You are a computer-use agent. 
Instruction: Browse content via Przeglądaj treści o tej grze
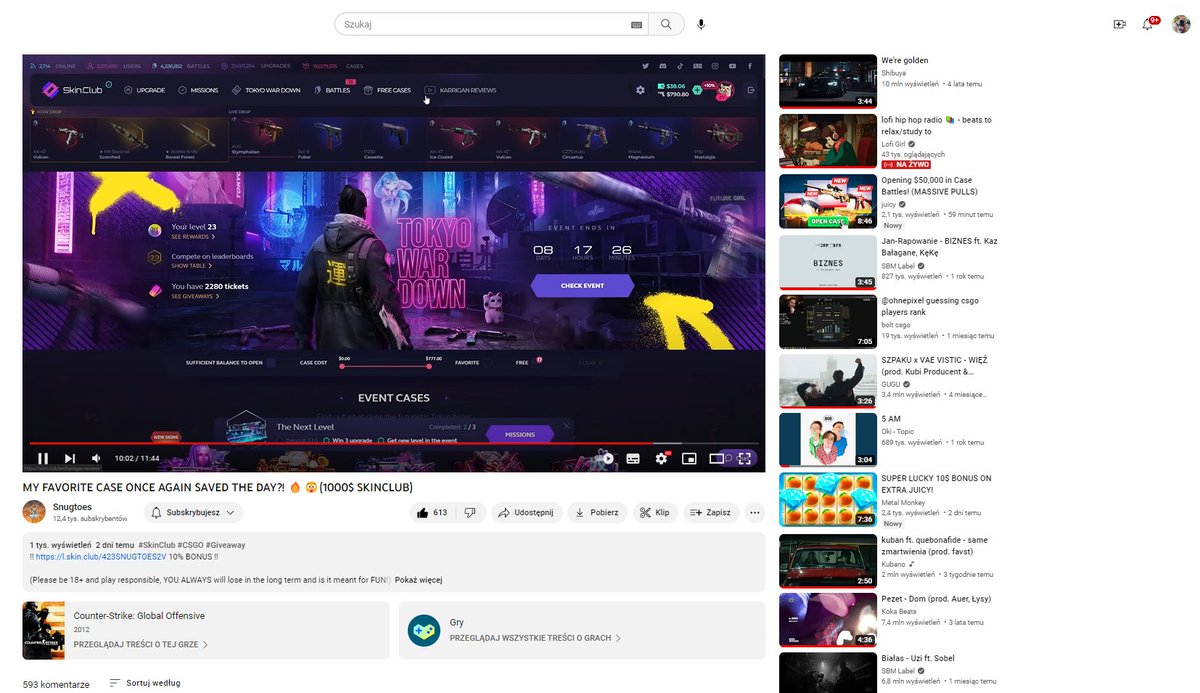click(x=141, y=645)
